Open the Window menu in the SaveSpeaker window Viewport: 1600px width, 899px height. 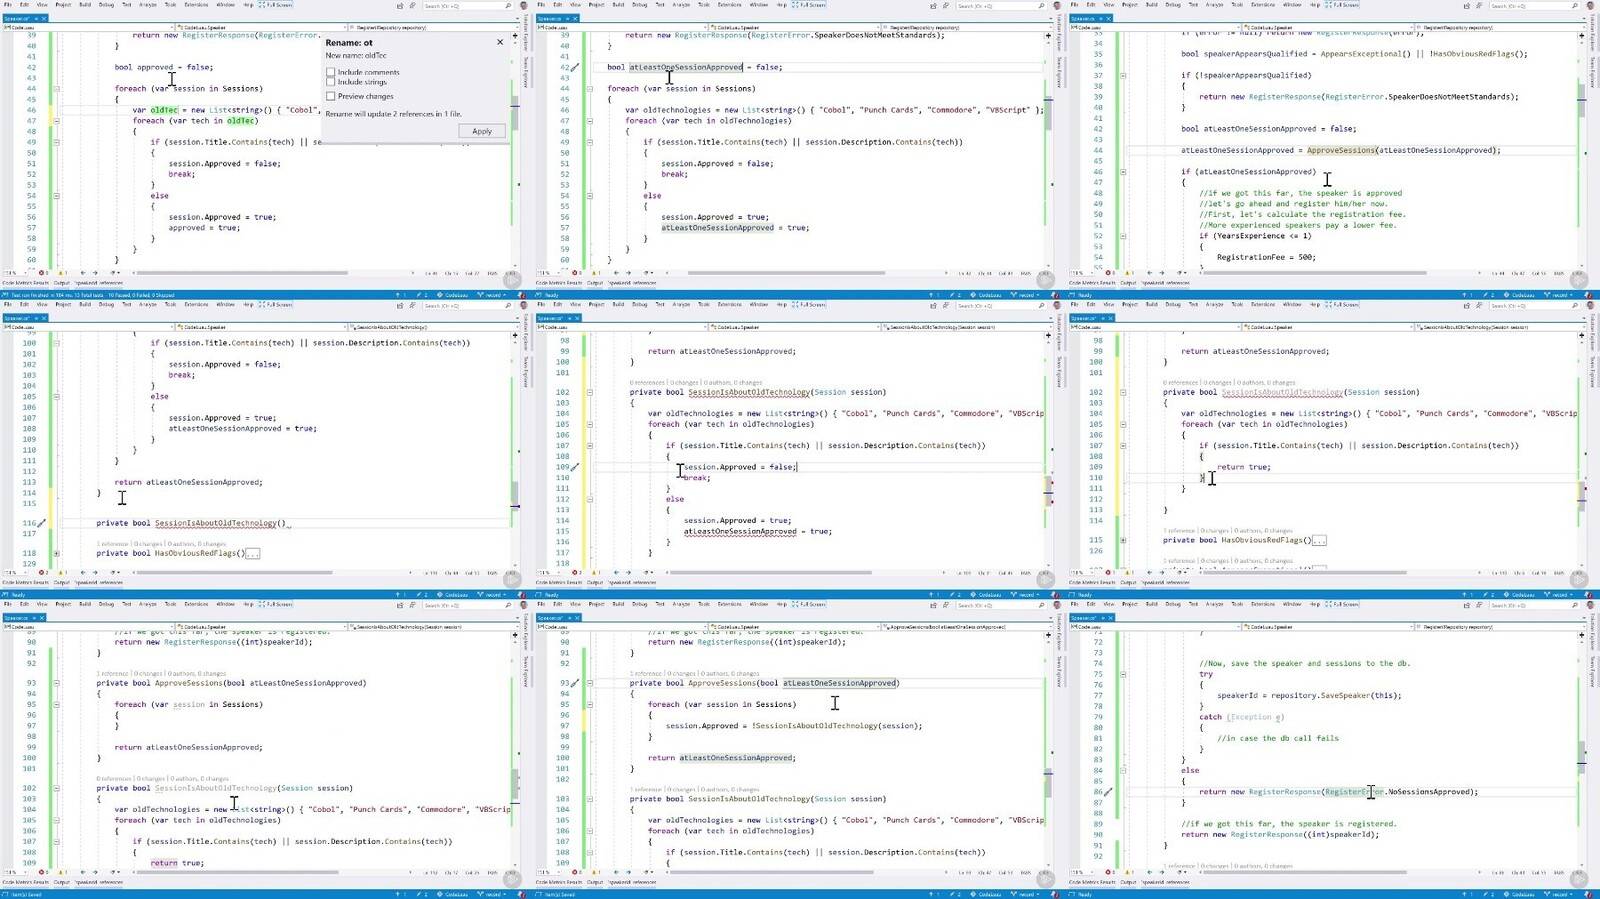coord(1293,605)
